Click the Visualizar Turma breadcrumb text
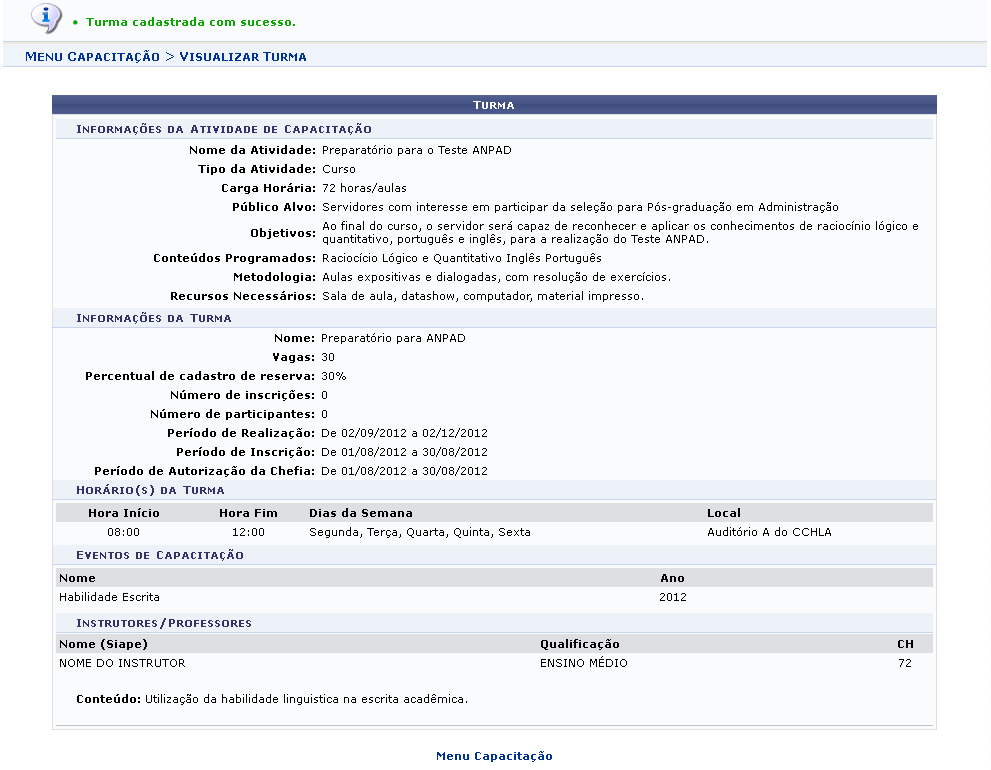Screen dimensions: 991x770 click(243, 57)
